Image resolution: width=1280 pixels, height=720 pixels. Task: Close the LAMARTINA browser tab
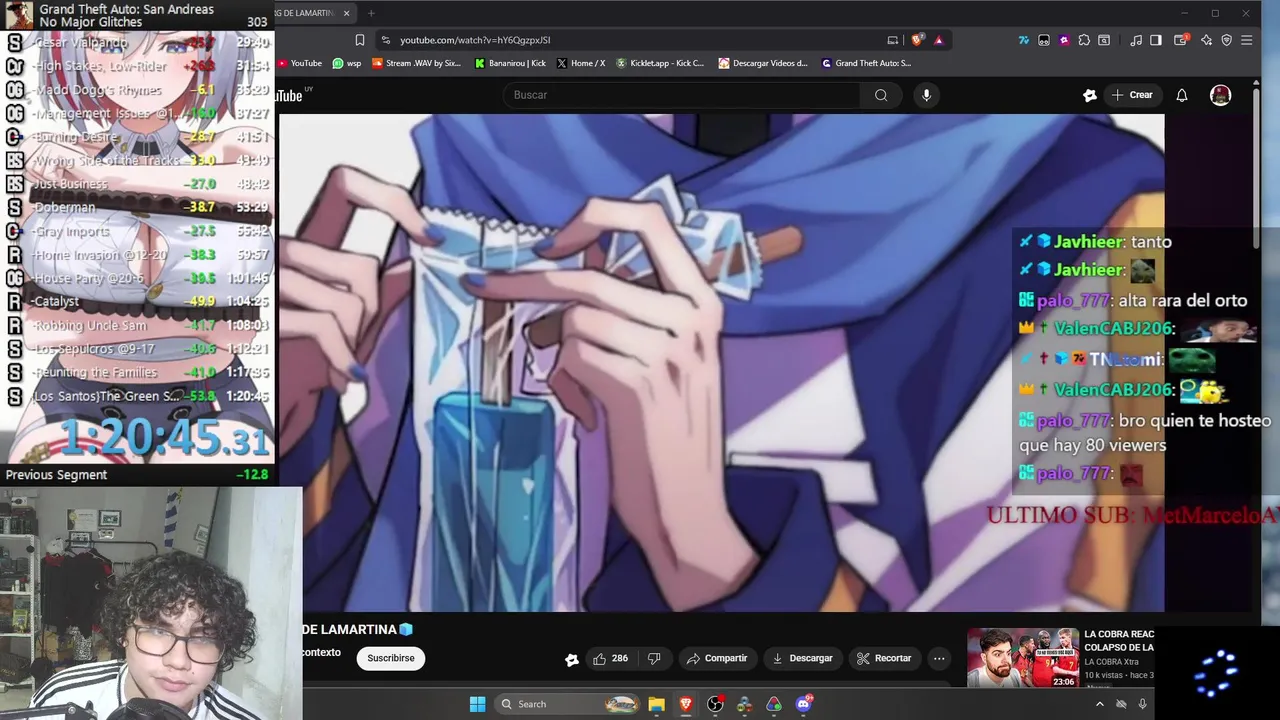point(346,13)
